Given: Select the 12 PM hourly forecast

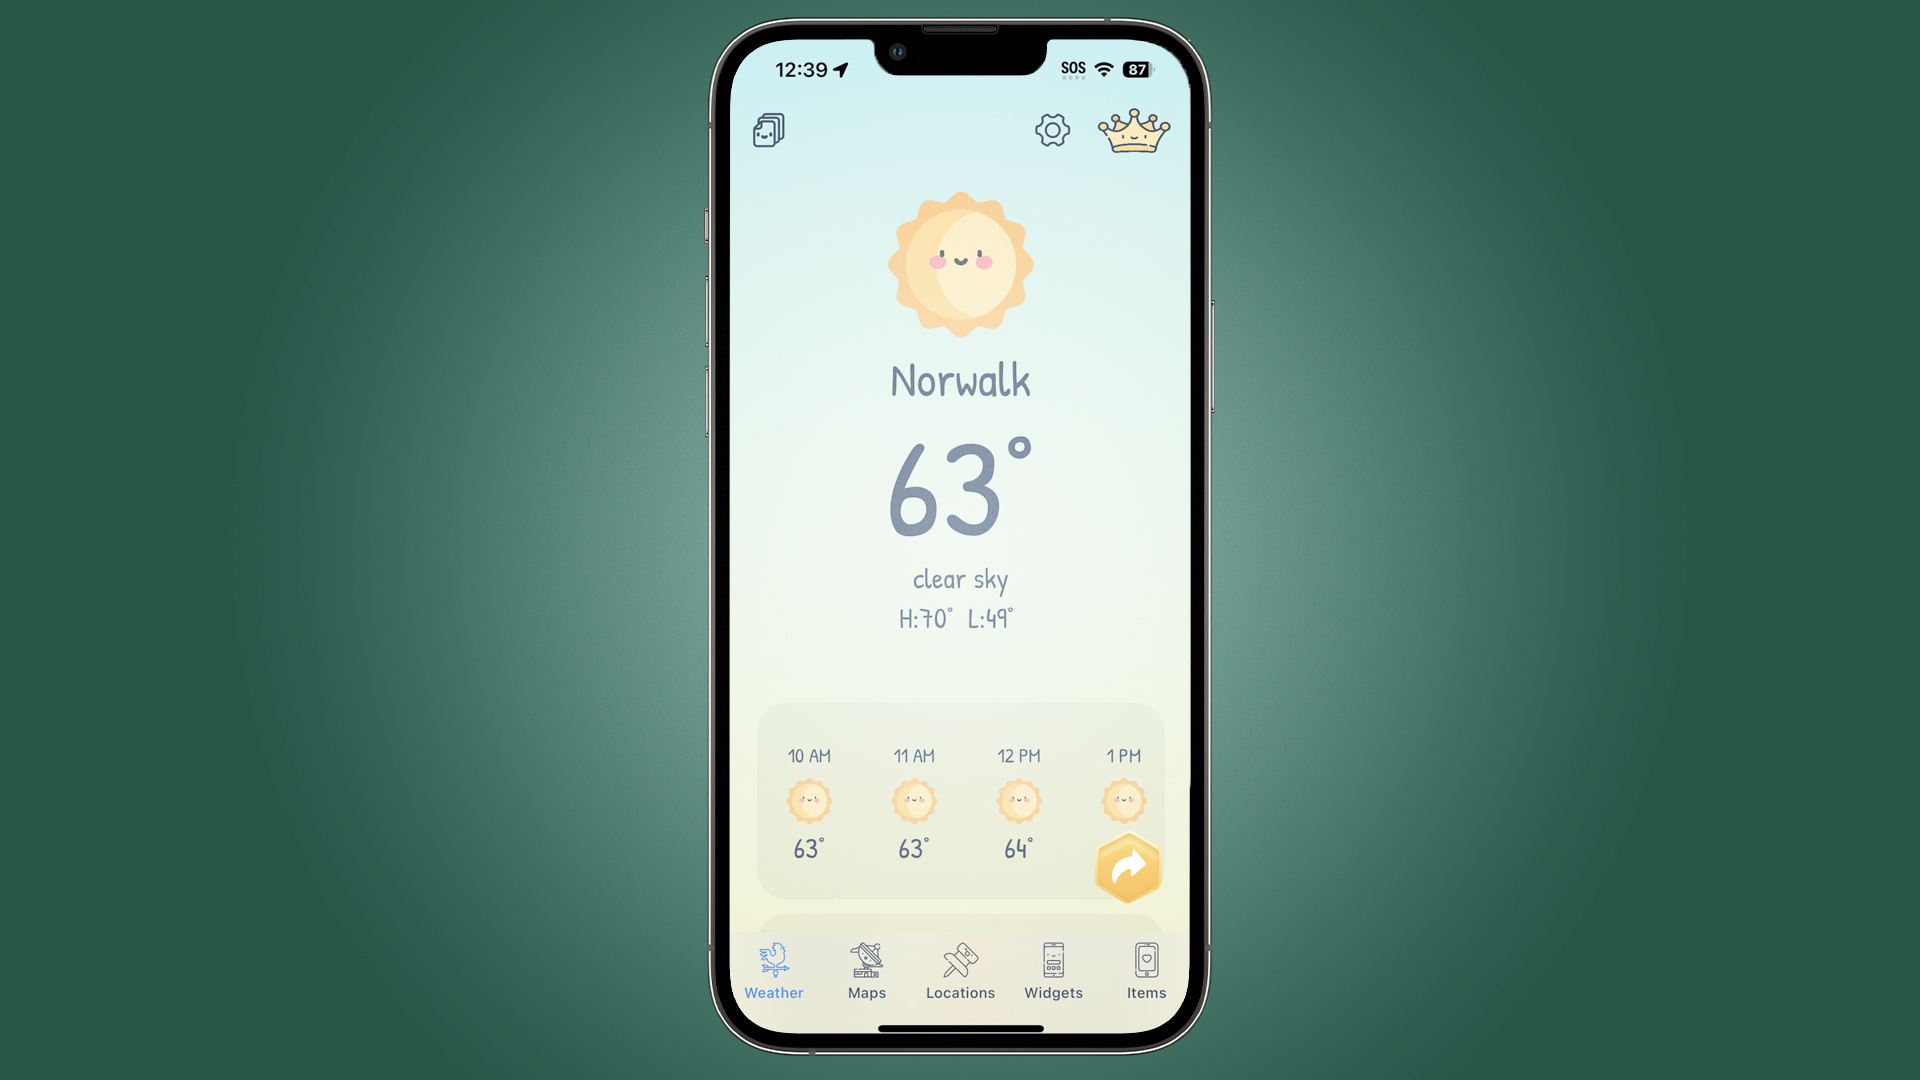Looking at the screenshot, I should (1017, 802).
